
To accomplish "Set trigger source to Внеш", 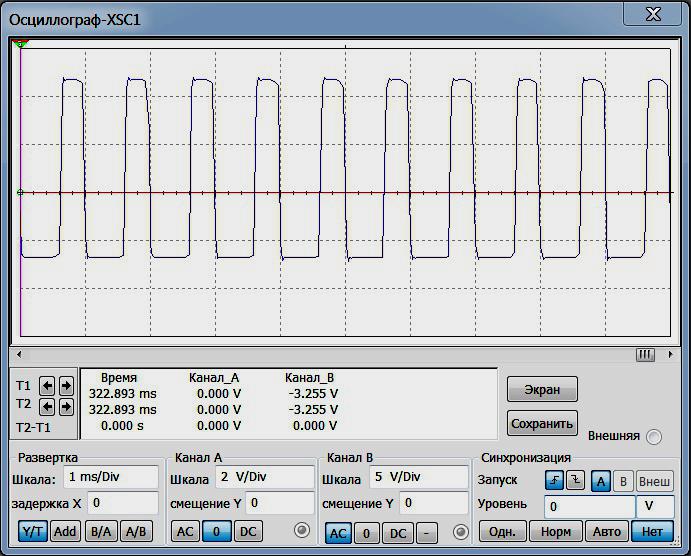I will point(654,482).
